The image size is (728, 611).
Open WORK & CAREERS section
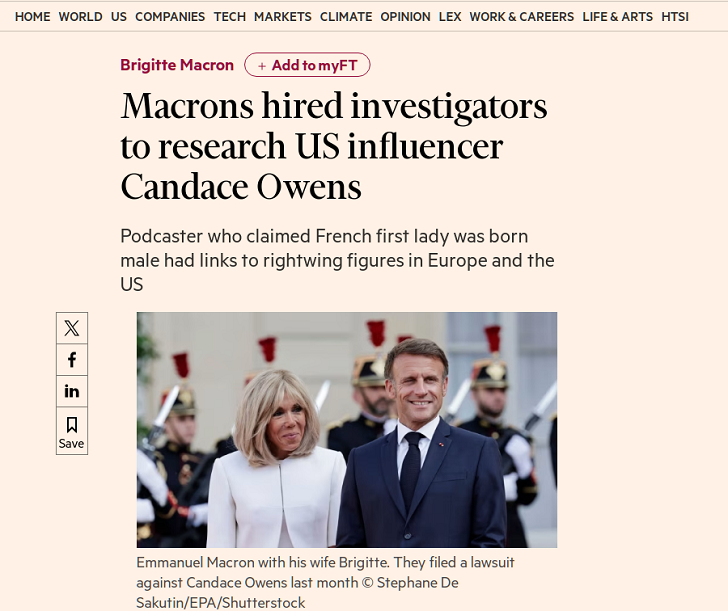pyautogui.click(x=522, y=17)
